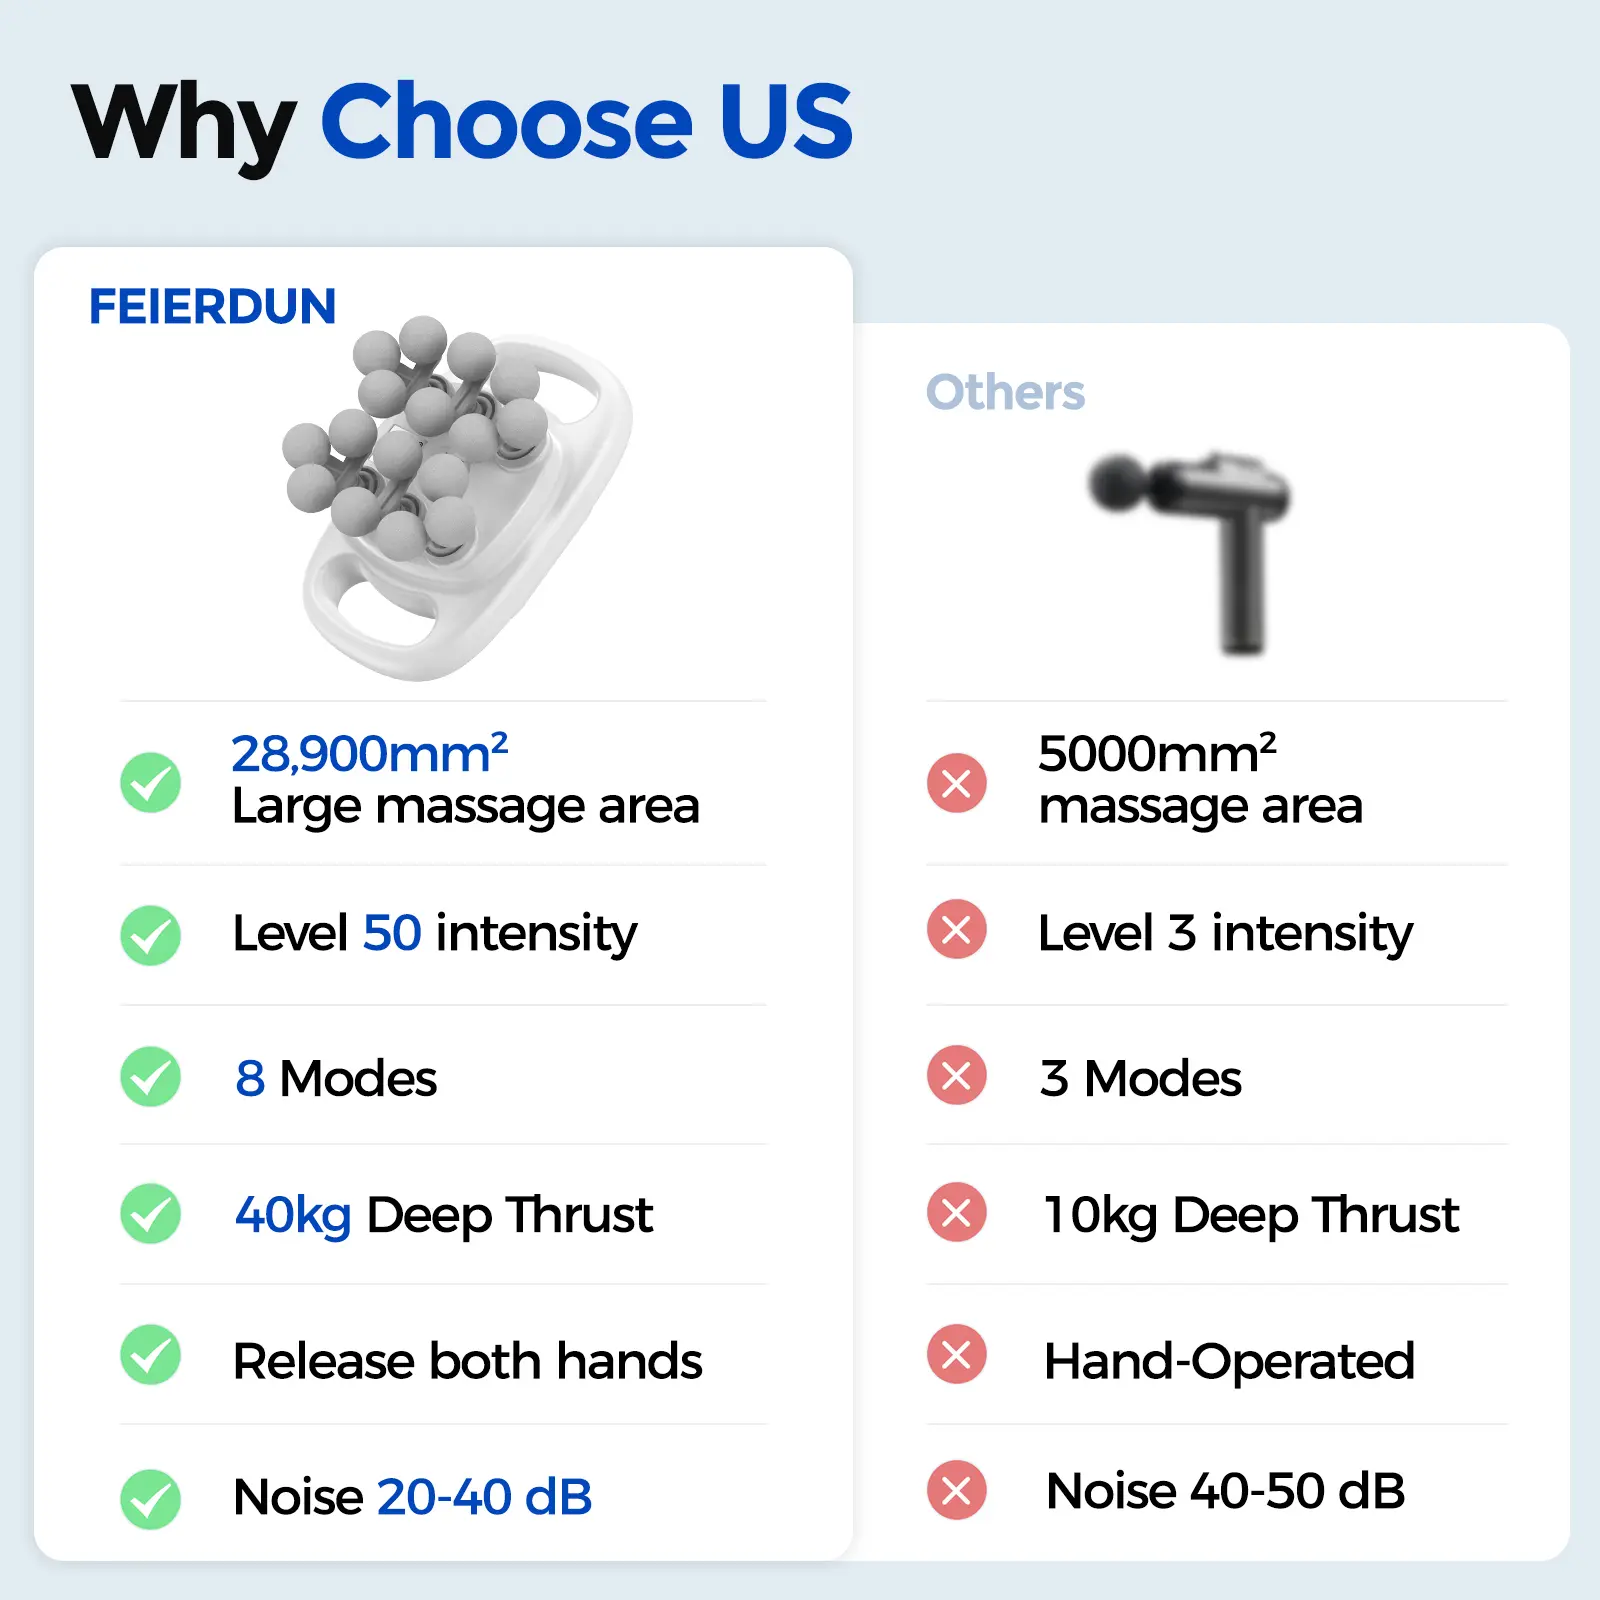The image size is (1600, 1600).
Task: Click red X next to 10kg Deep Thrust
Action: pos(957,1212)
